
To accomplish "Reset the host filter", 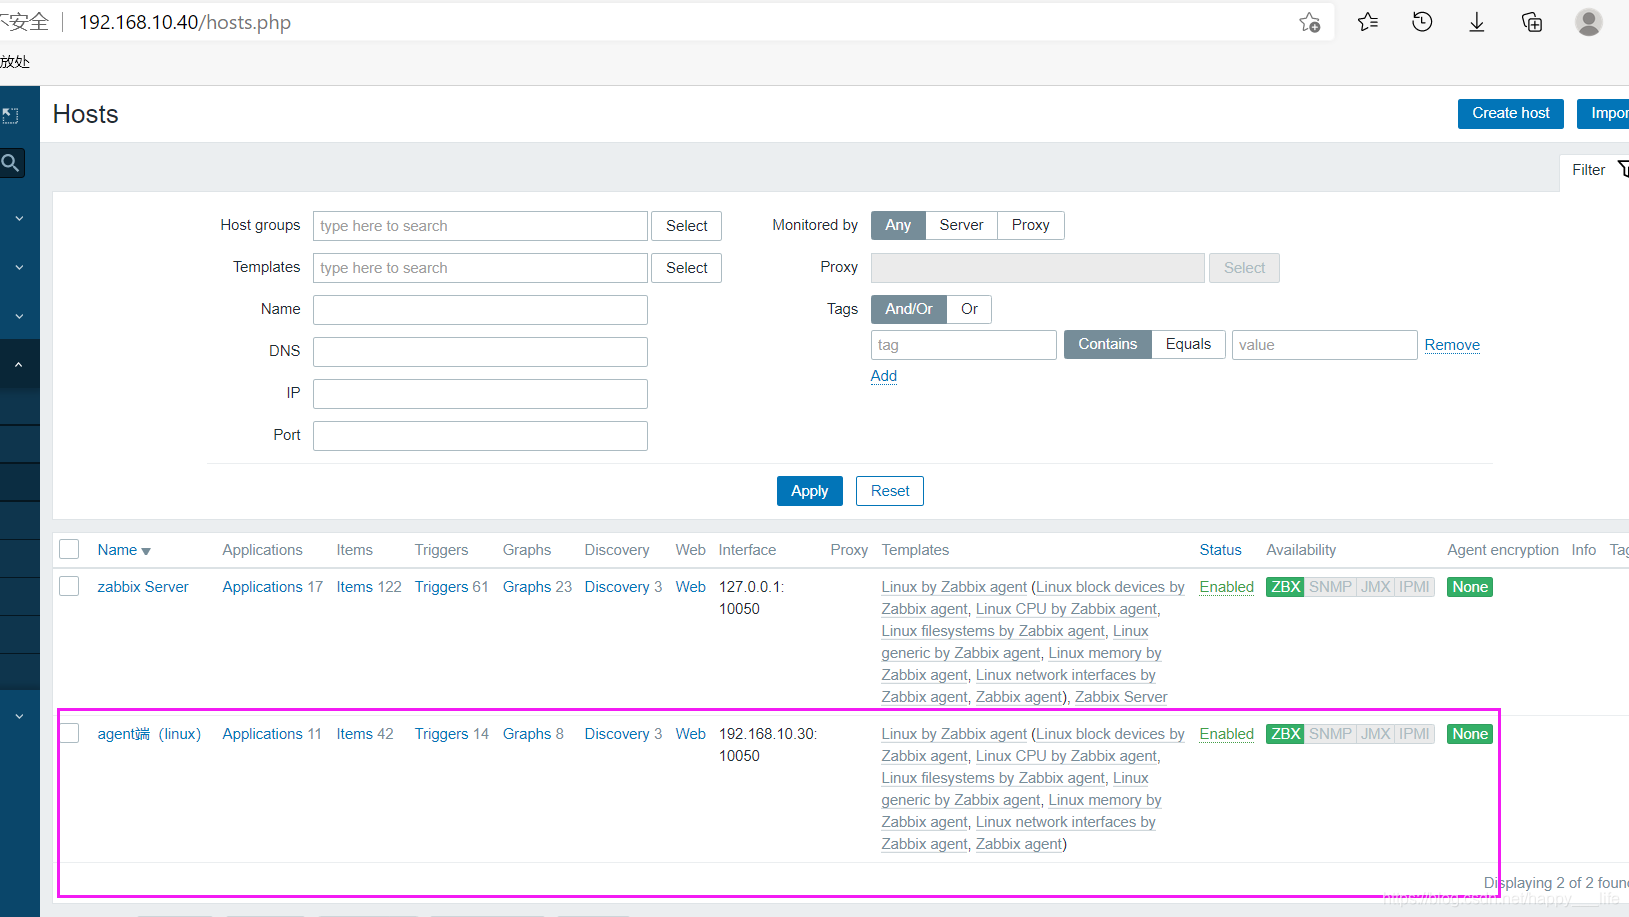I will [889, 491].
